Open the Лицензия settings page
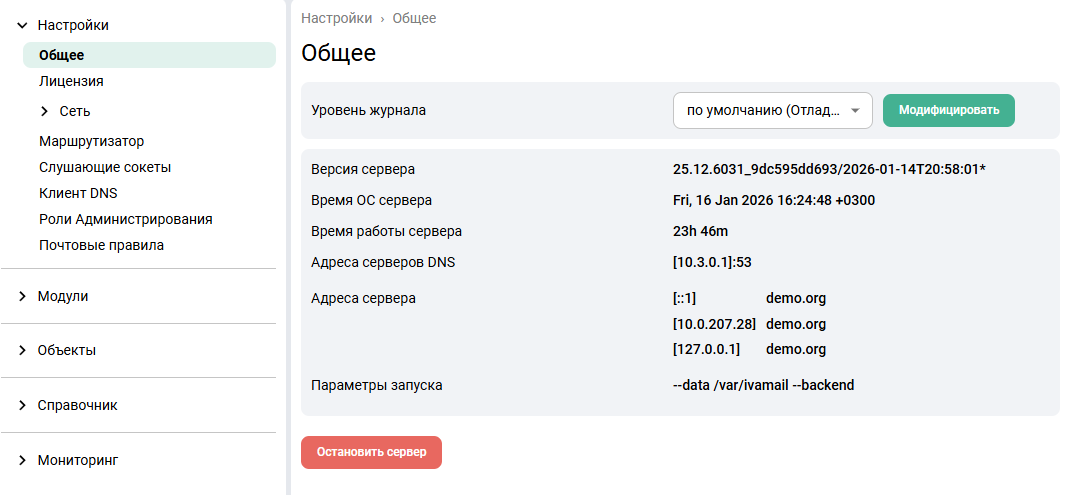Image resolution: width=1067 pixels, height=495 pixels. (x=71, y=81)
